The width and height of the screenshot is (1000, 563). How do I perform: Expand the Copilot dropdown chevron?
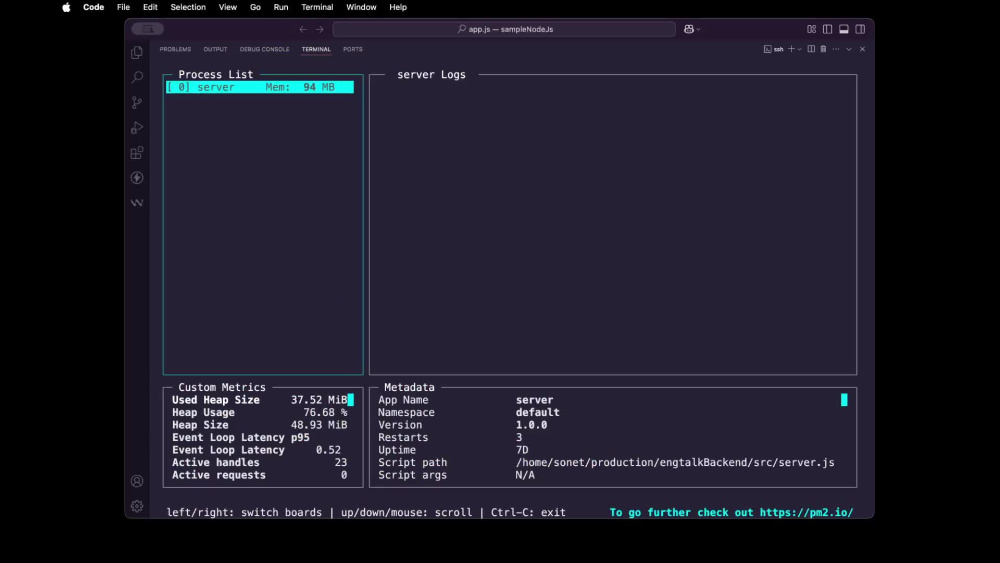pos(698,29)
